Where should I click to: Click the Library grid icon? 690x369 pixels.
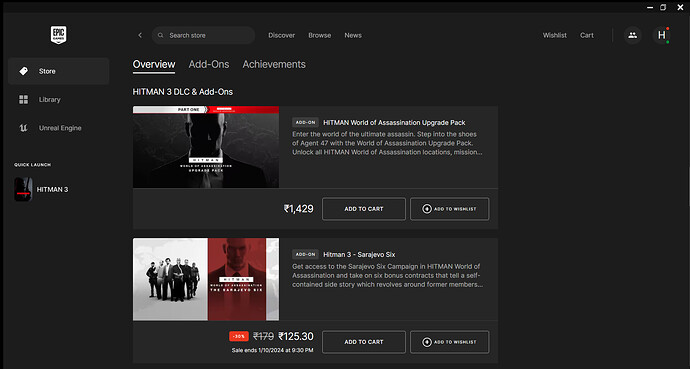pyautogui.click(x=23, y=99)
